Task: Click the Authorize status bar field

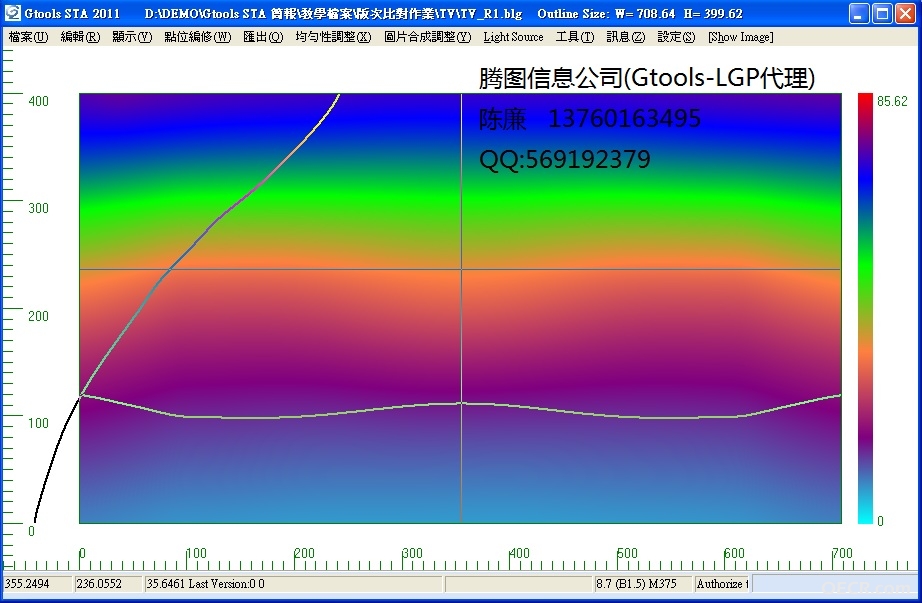Action: pyautogui.click(x=721, y=584)
